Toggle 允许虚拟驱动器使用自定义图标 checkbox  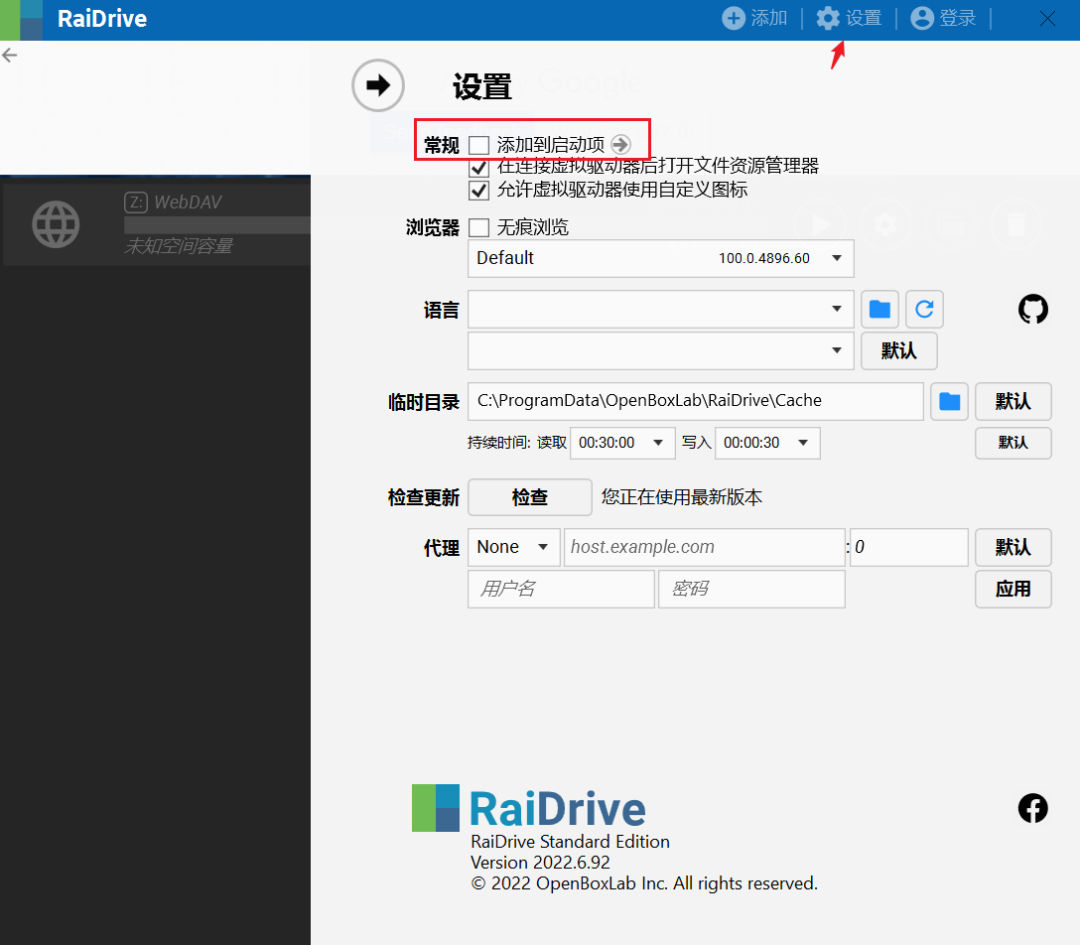pyautogui.click(x=479, y=190)
